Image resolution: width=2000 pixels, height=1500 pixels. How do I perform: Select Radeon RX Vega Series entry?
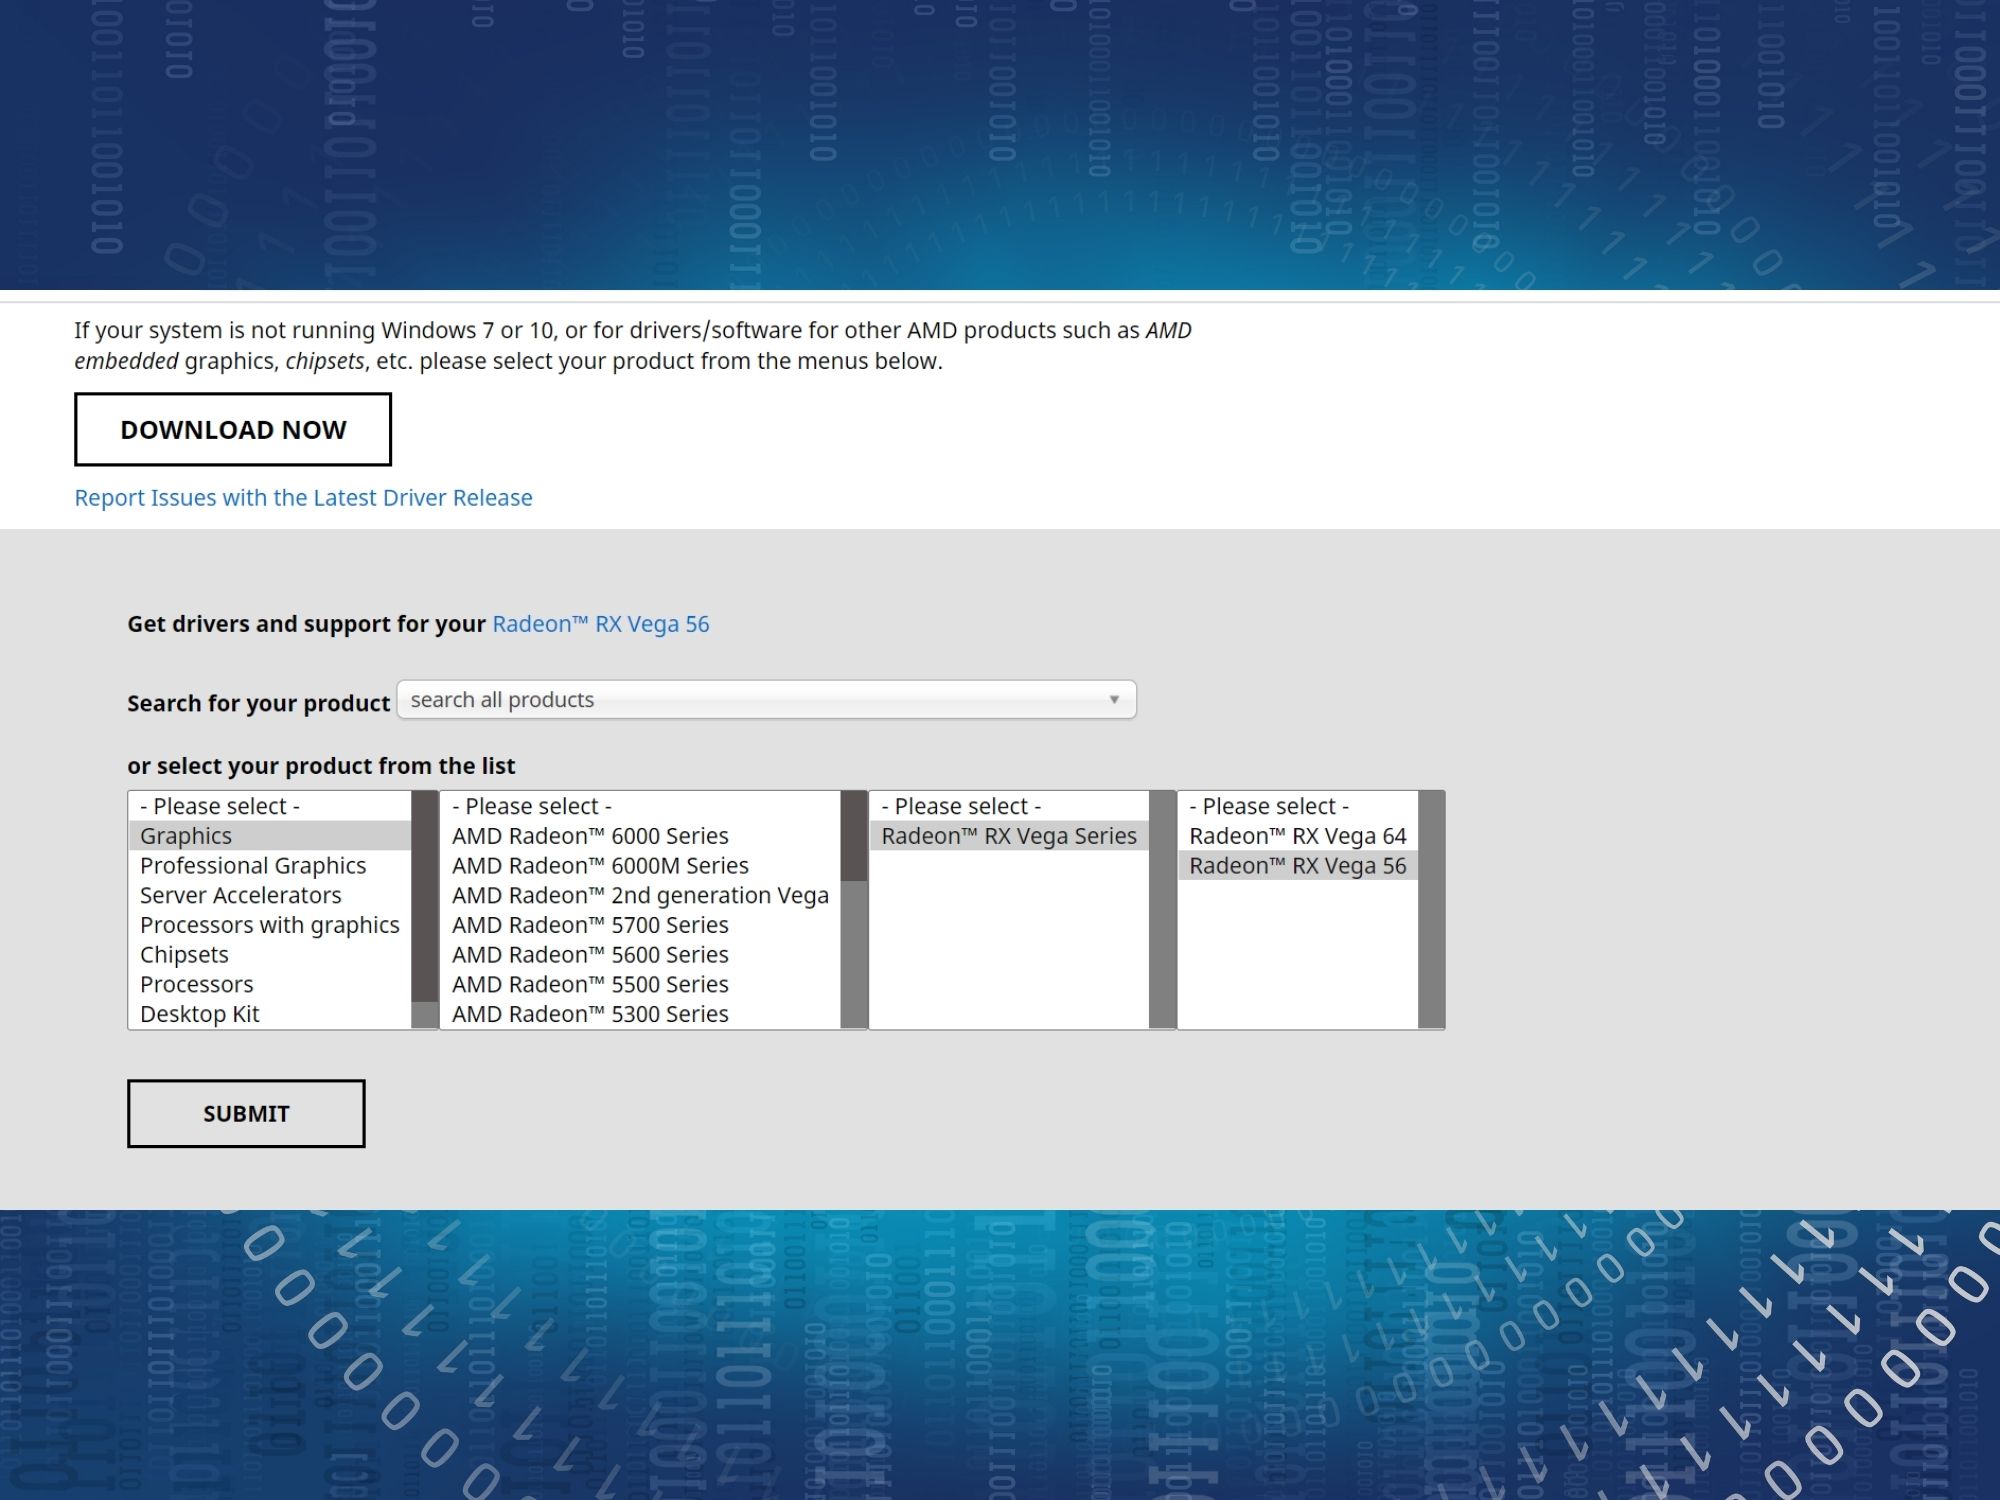pos(1009,836)
